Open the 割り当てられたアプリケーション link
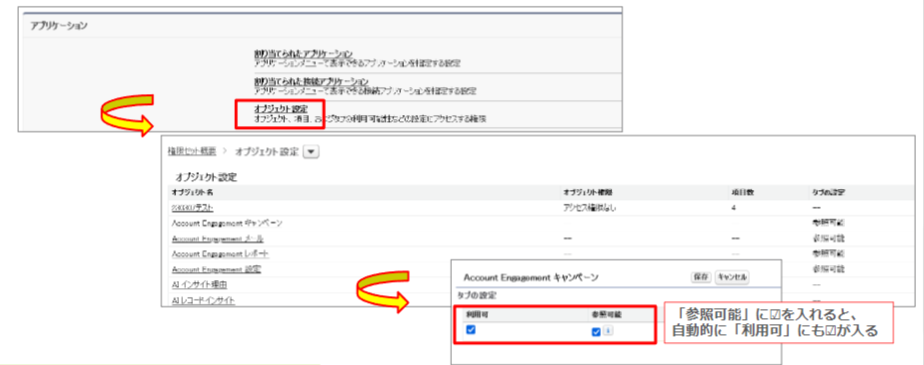 click(x=303, y=54)
